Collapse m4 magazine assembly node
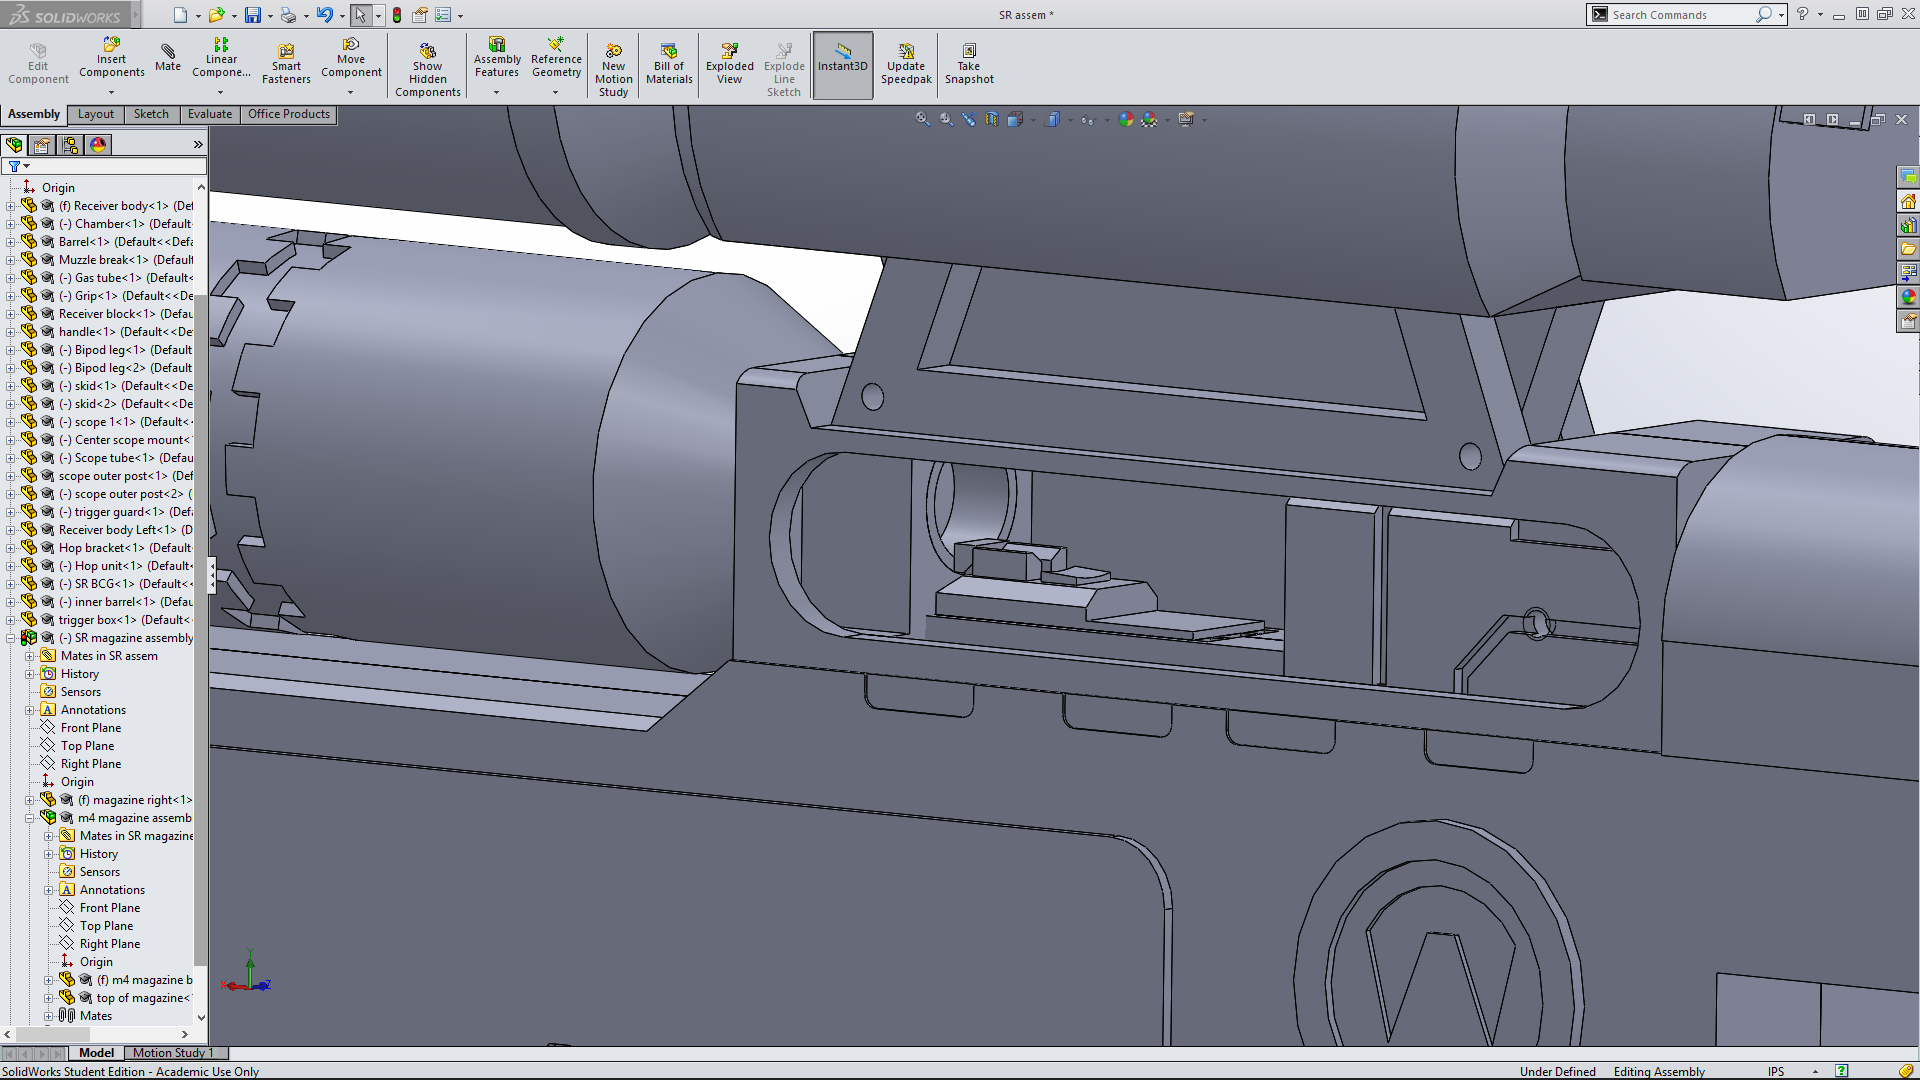Image resolution: width=1920 pixels, height=1080 pixels. [x=30, y=818]
